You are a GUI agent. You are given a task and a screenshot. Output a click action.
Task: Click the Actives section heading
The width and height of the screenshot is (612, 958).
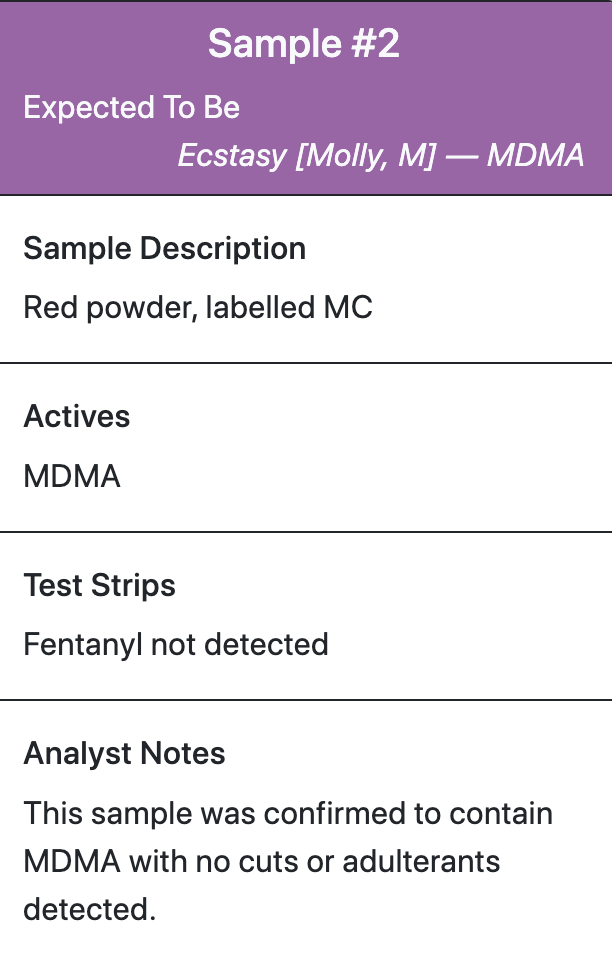tap(76, 417)
